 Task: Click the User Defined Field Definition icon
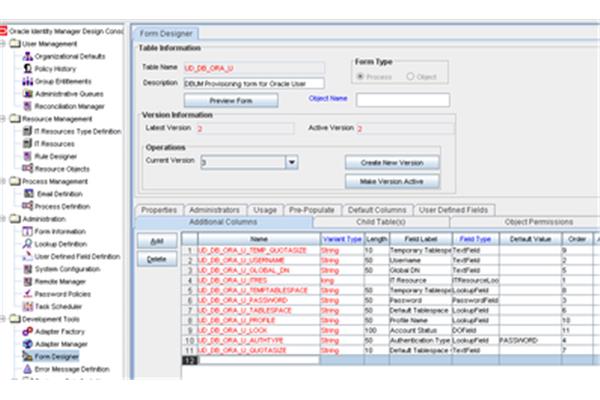pyautogui.click(x=28, y=256)
